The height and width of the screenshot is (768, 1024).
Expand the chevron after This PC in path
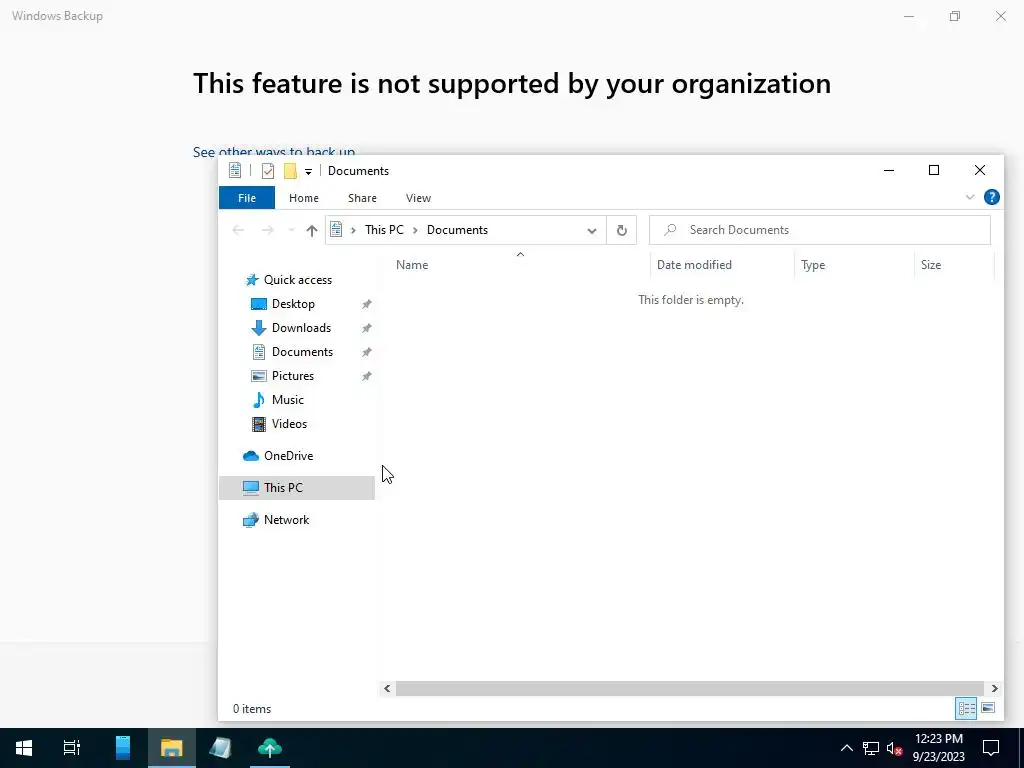click(x=415, y=230)
